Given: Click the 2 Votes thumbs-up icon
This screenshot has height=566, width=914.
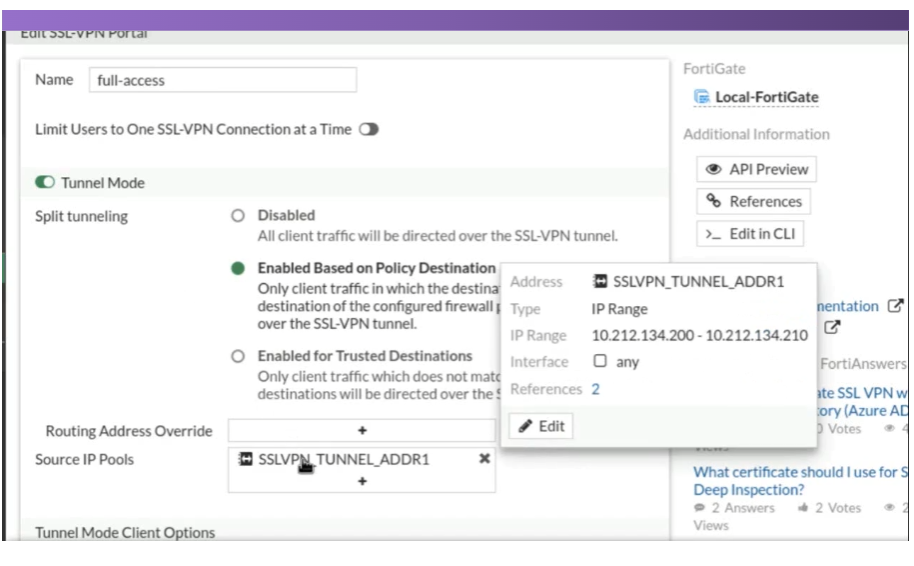Looking at the screenshot, I should coord(803,508).
